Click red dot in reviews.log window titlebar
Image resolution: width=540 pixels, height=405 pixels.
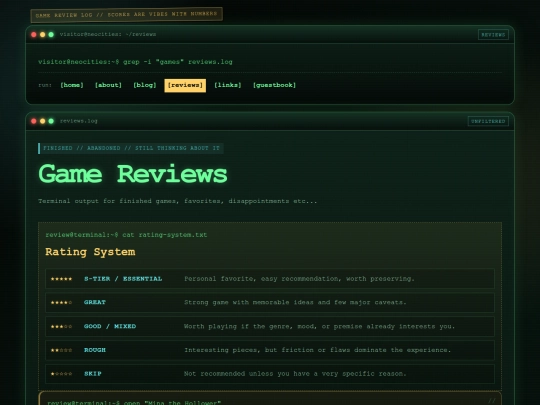pos(34,121)
